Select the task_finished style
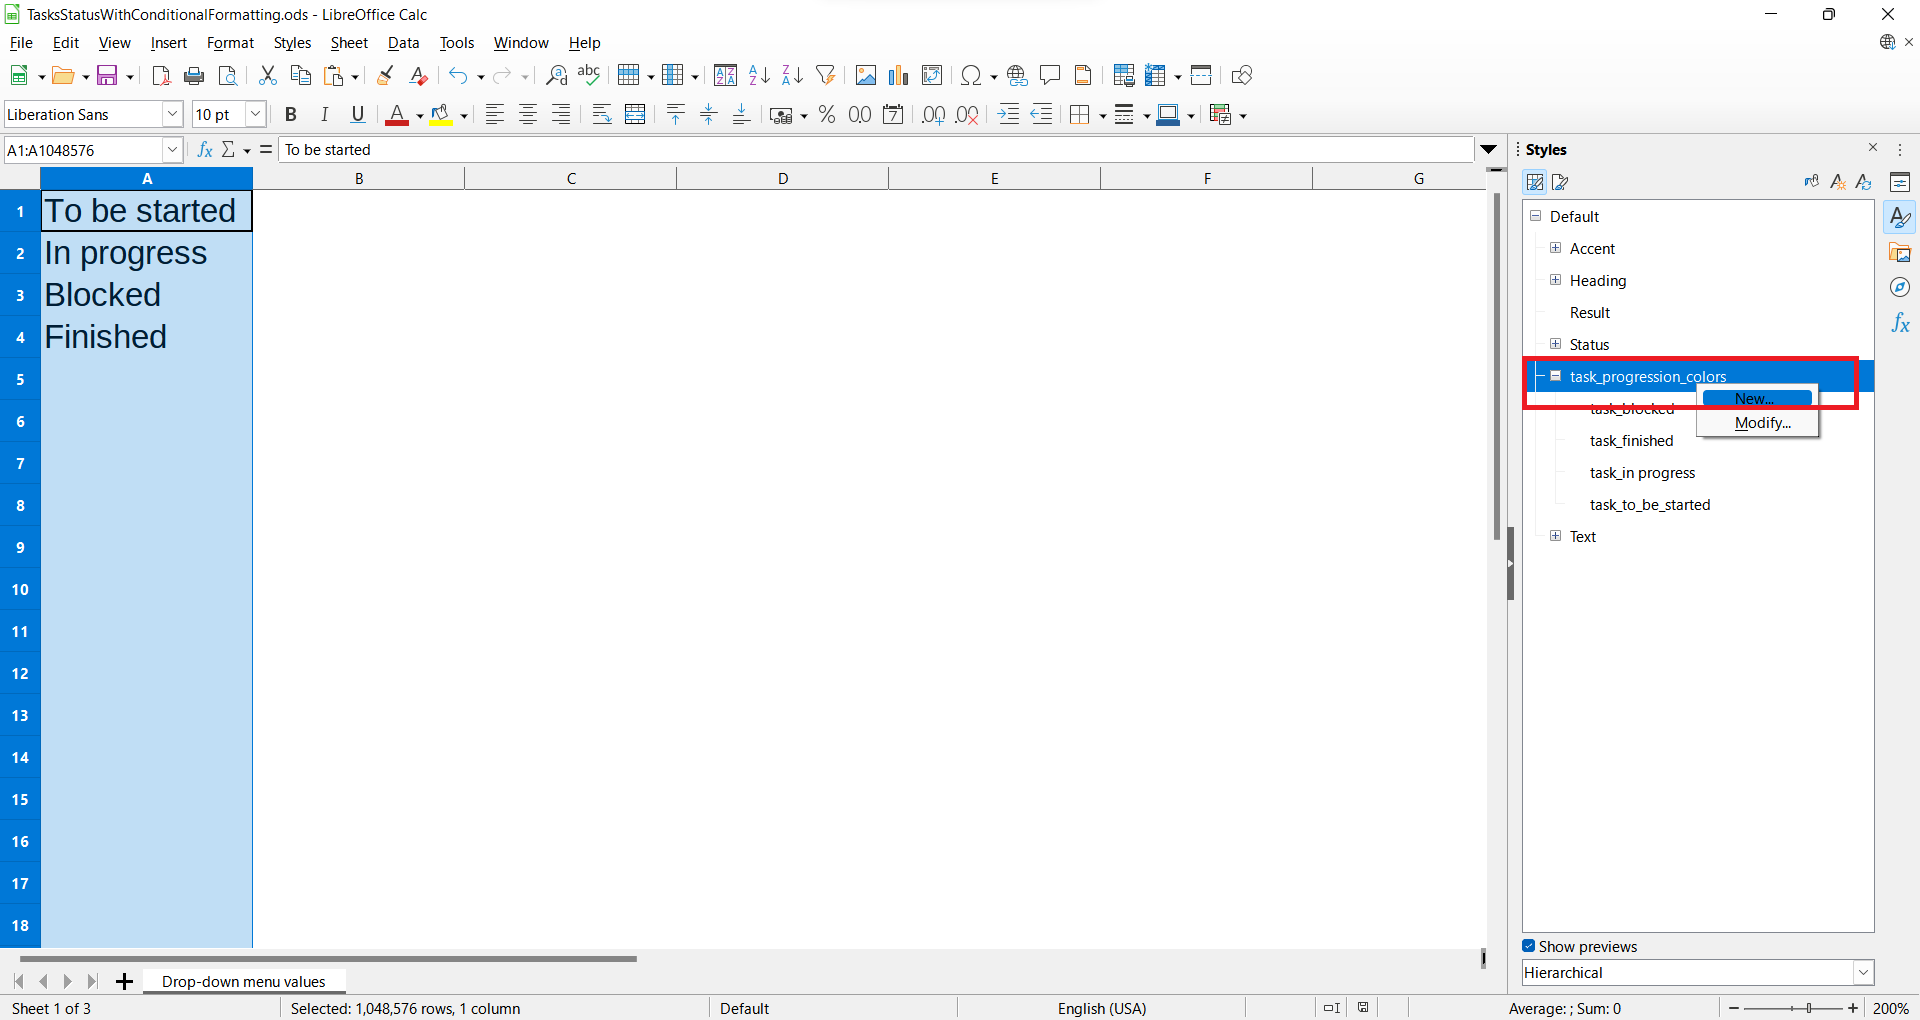 tap(1631, 441)
